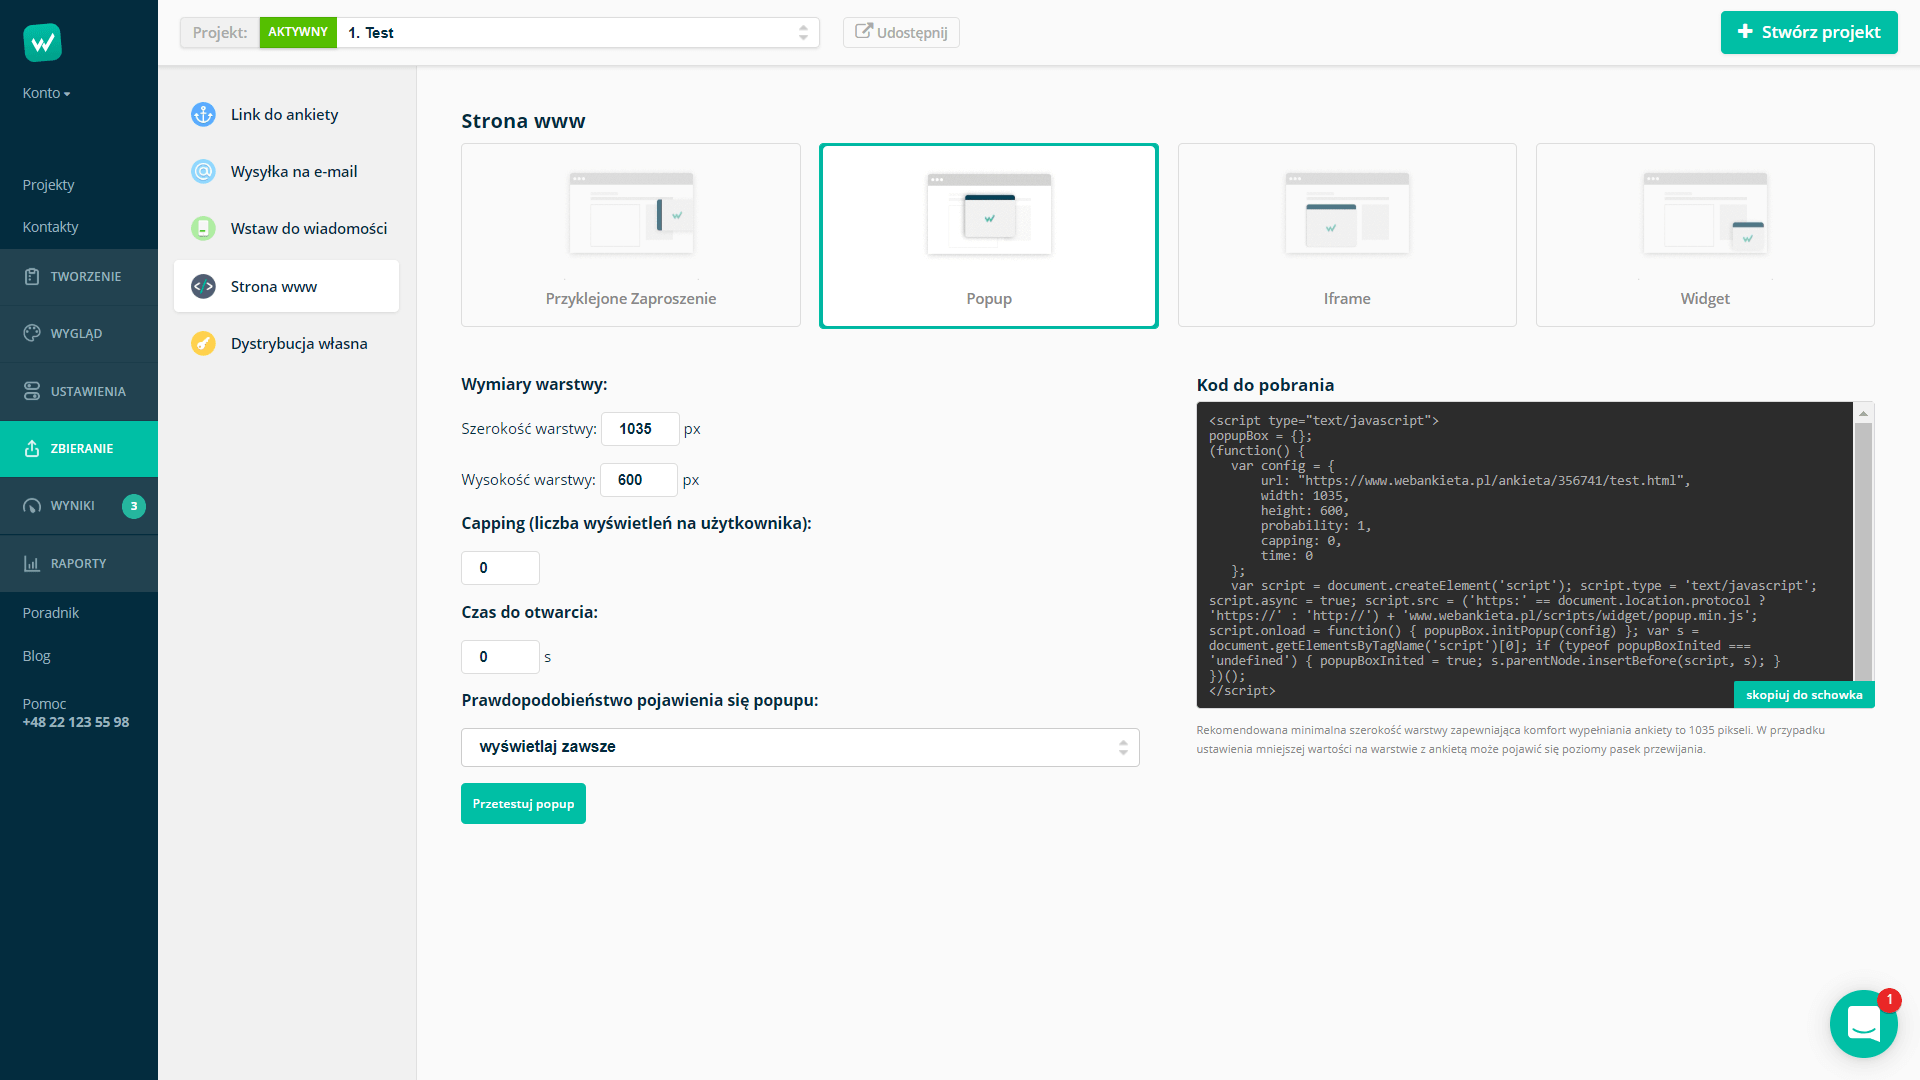Choose the Iframe embed type card
The height and width of the screenshot is (1080, 1920).
tap(1347, 235)
